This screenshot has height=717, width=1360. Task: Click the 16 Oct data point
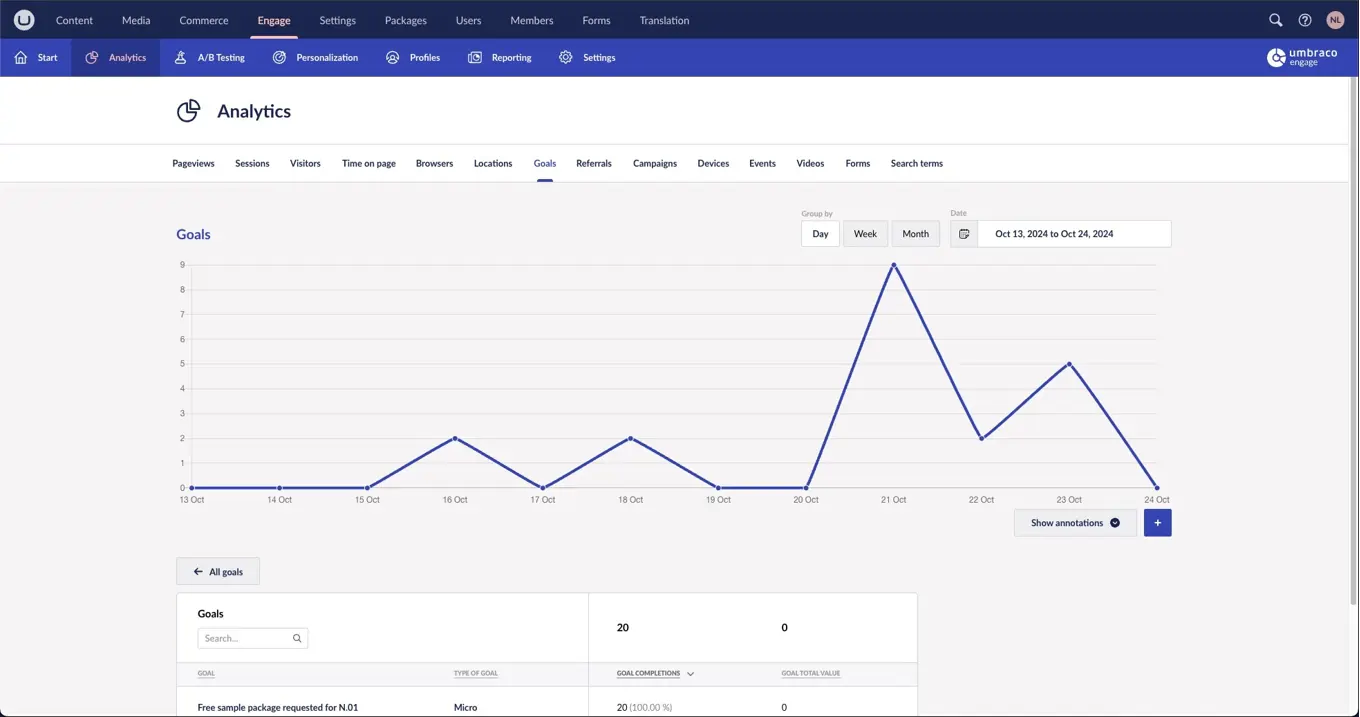coord(455,438)
